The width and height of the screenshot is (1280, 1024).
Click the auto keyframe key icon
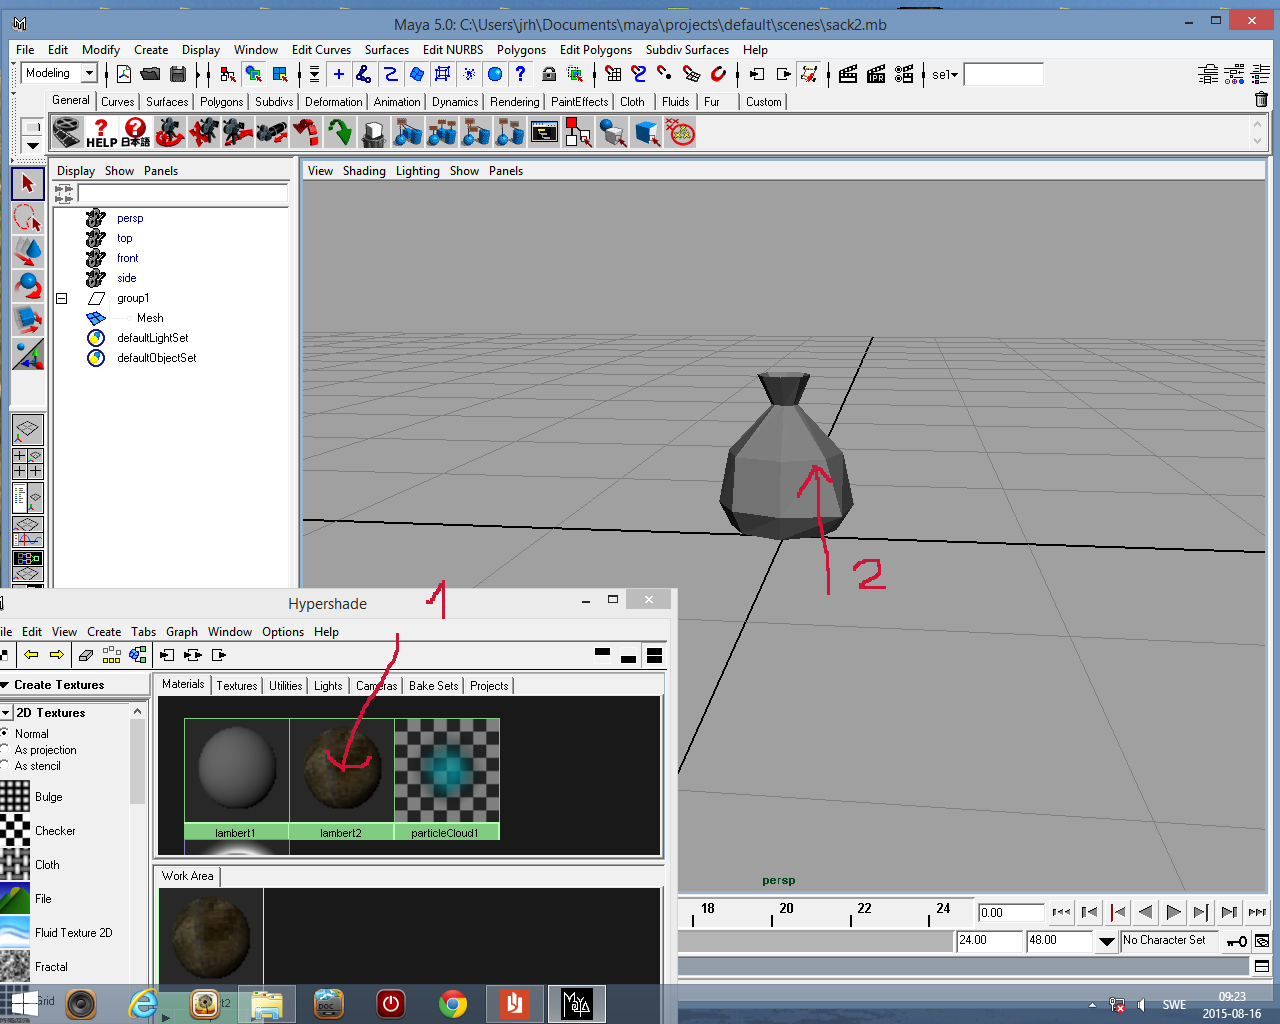[1237, 941]
